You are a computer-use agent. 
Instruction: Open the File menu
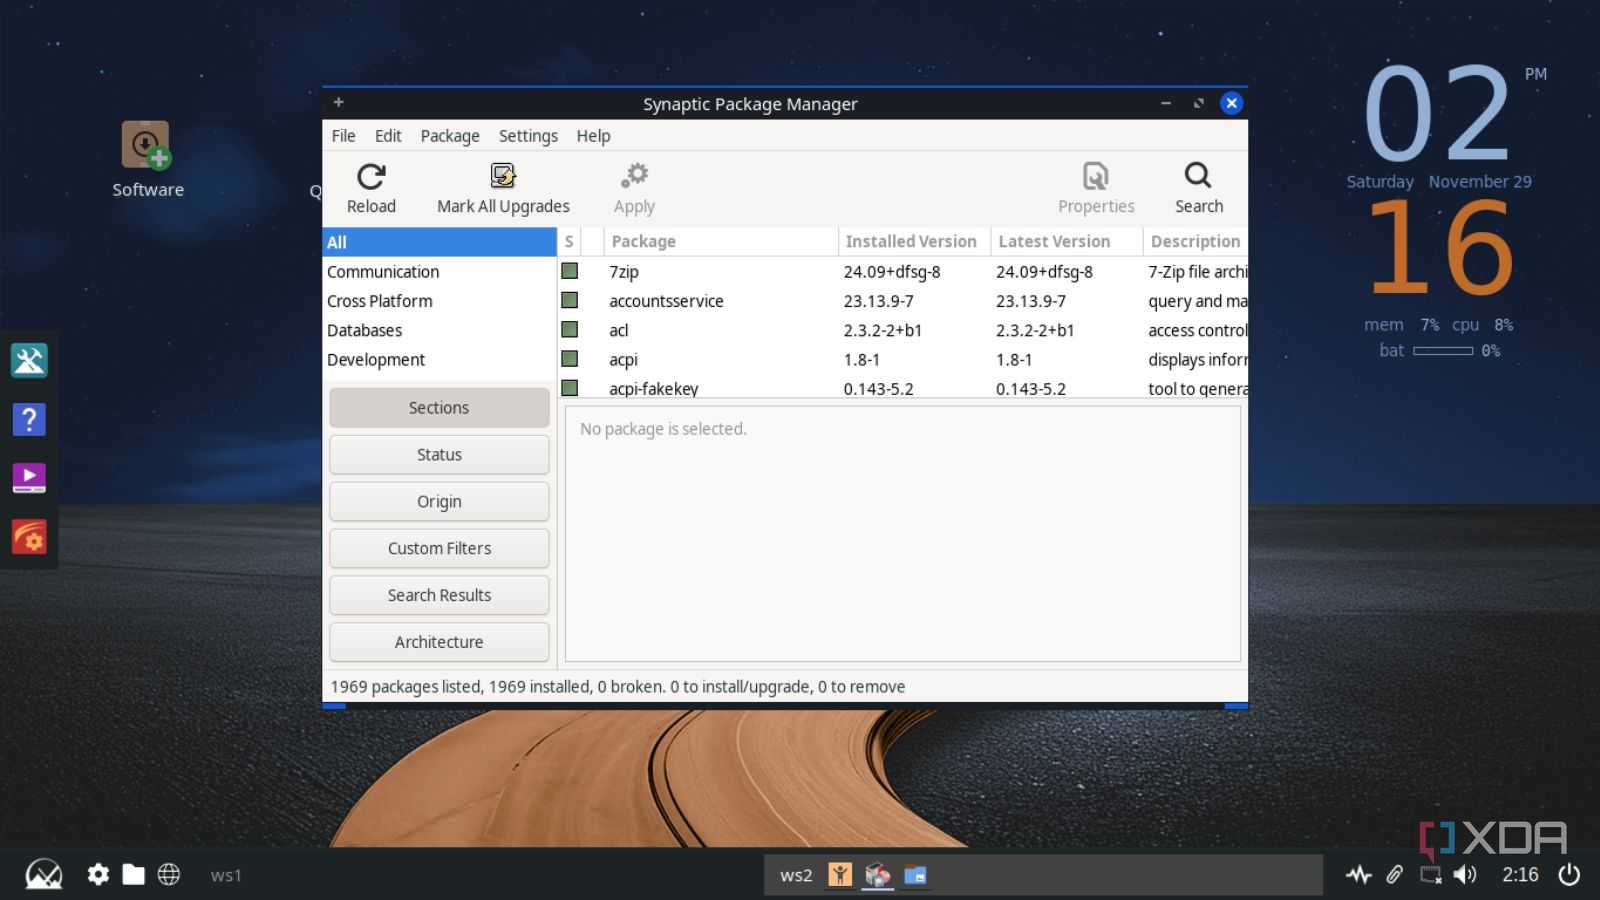coord(343,136)
